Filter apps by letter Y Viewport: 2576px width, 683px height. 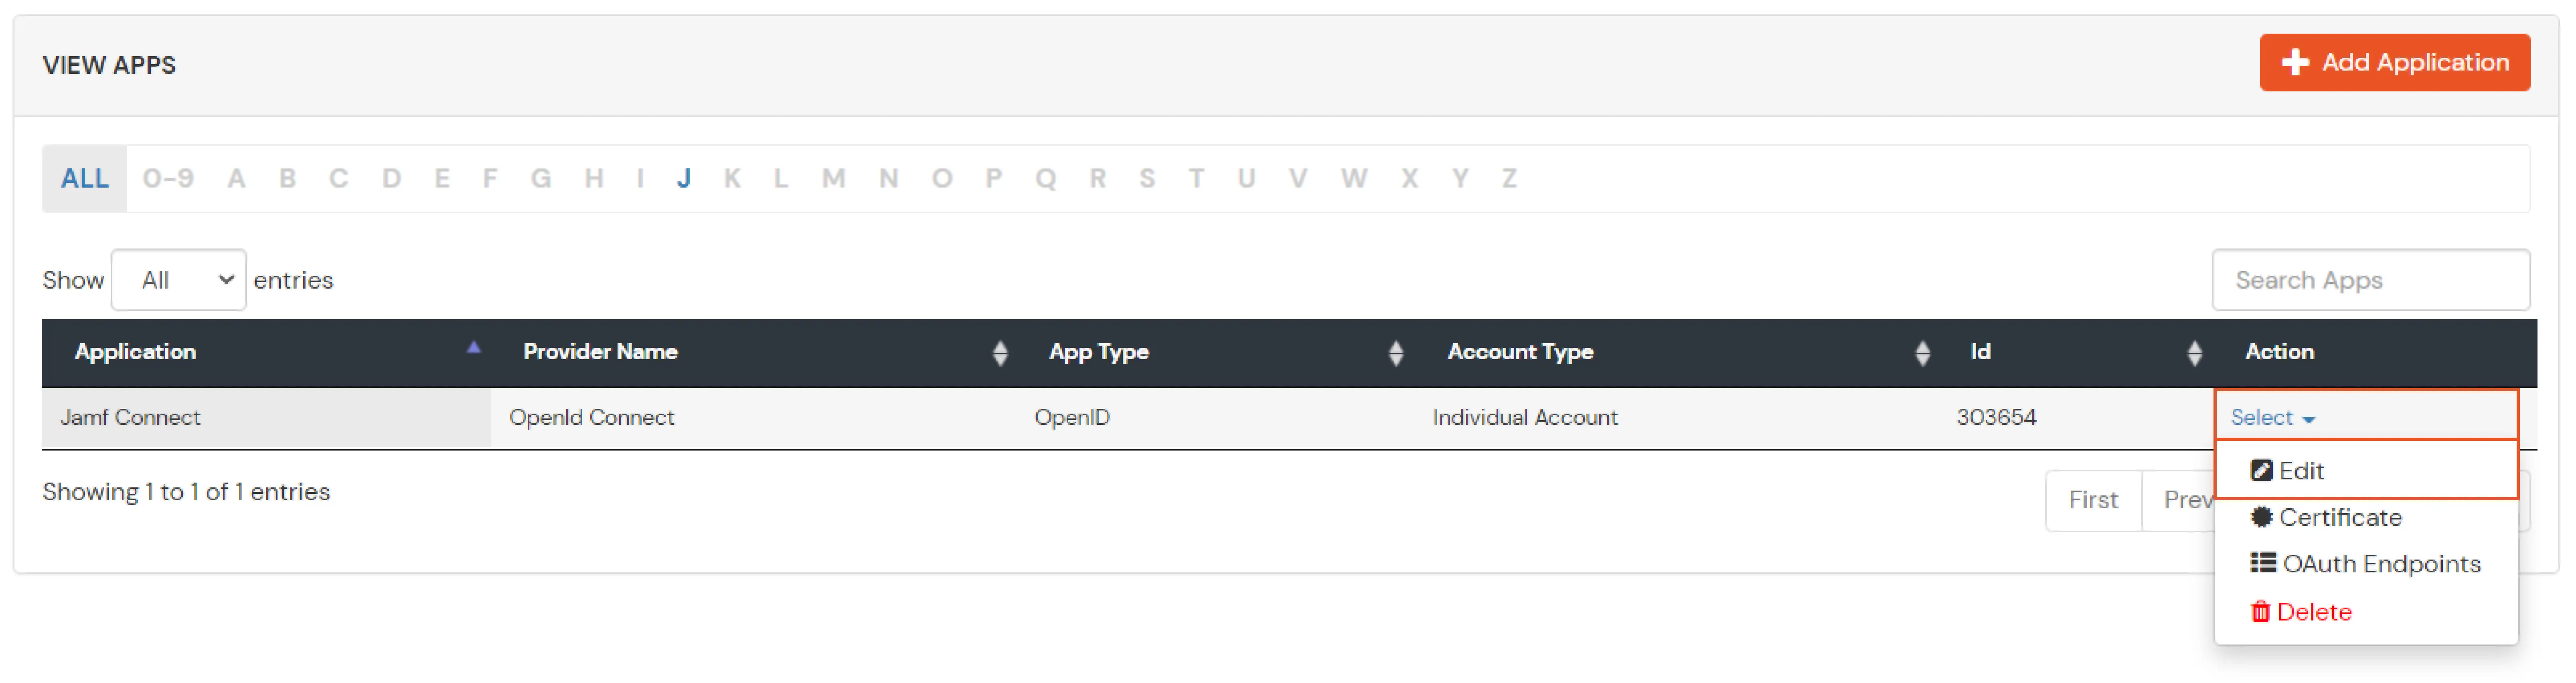pyautogui.click(x=1461, y=179)
